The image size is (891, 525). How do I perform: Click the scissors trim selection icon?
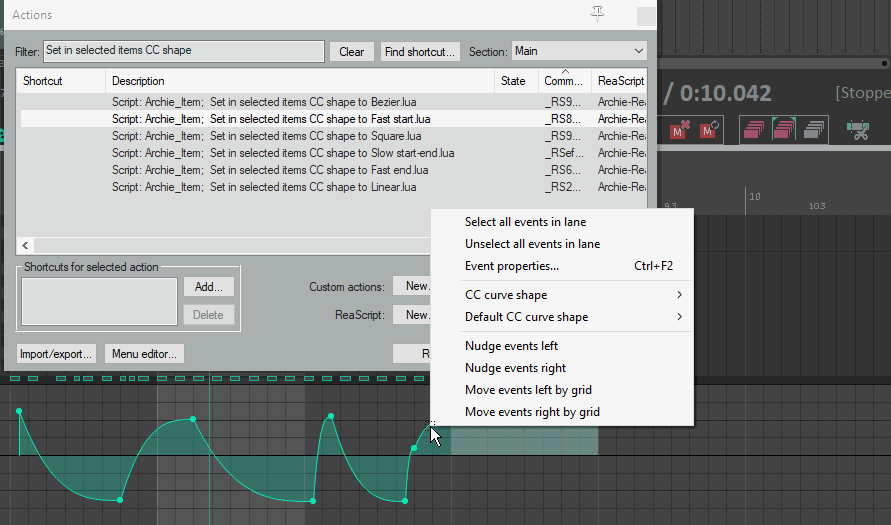(858, 130)
